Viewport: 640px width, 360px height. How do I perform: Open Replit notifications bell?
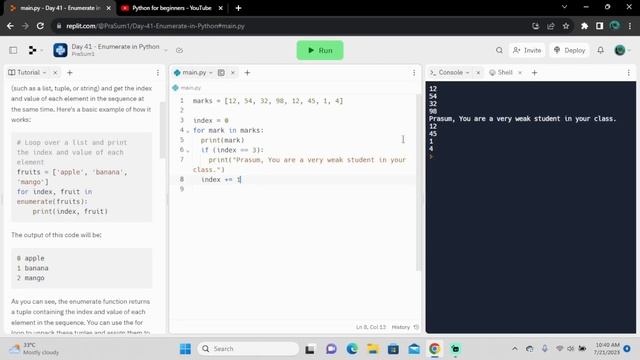(600, 50)
